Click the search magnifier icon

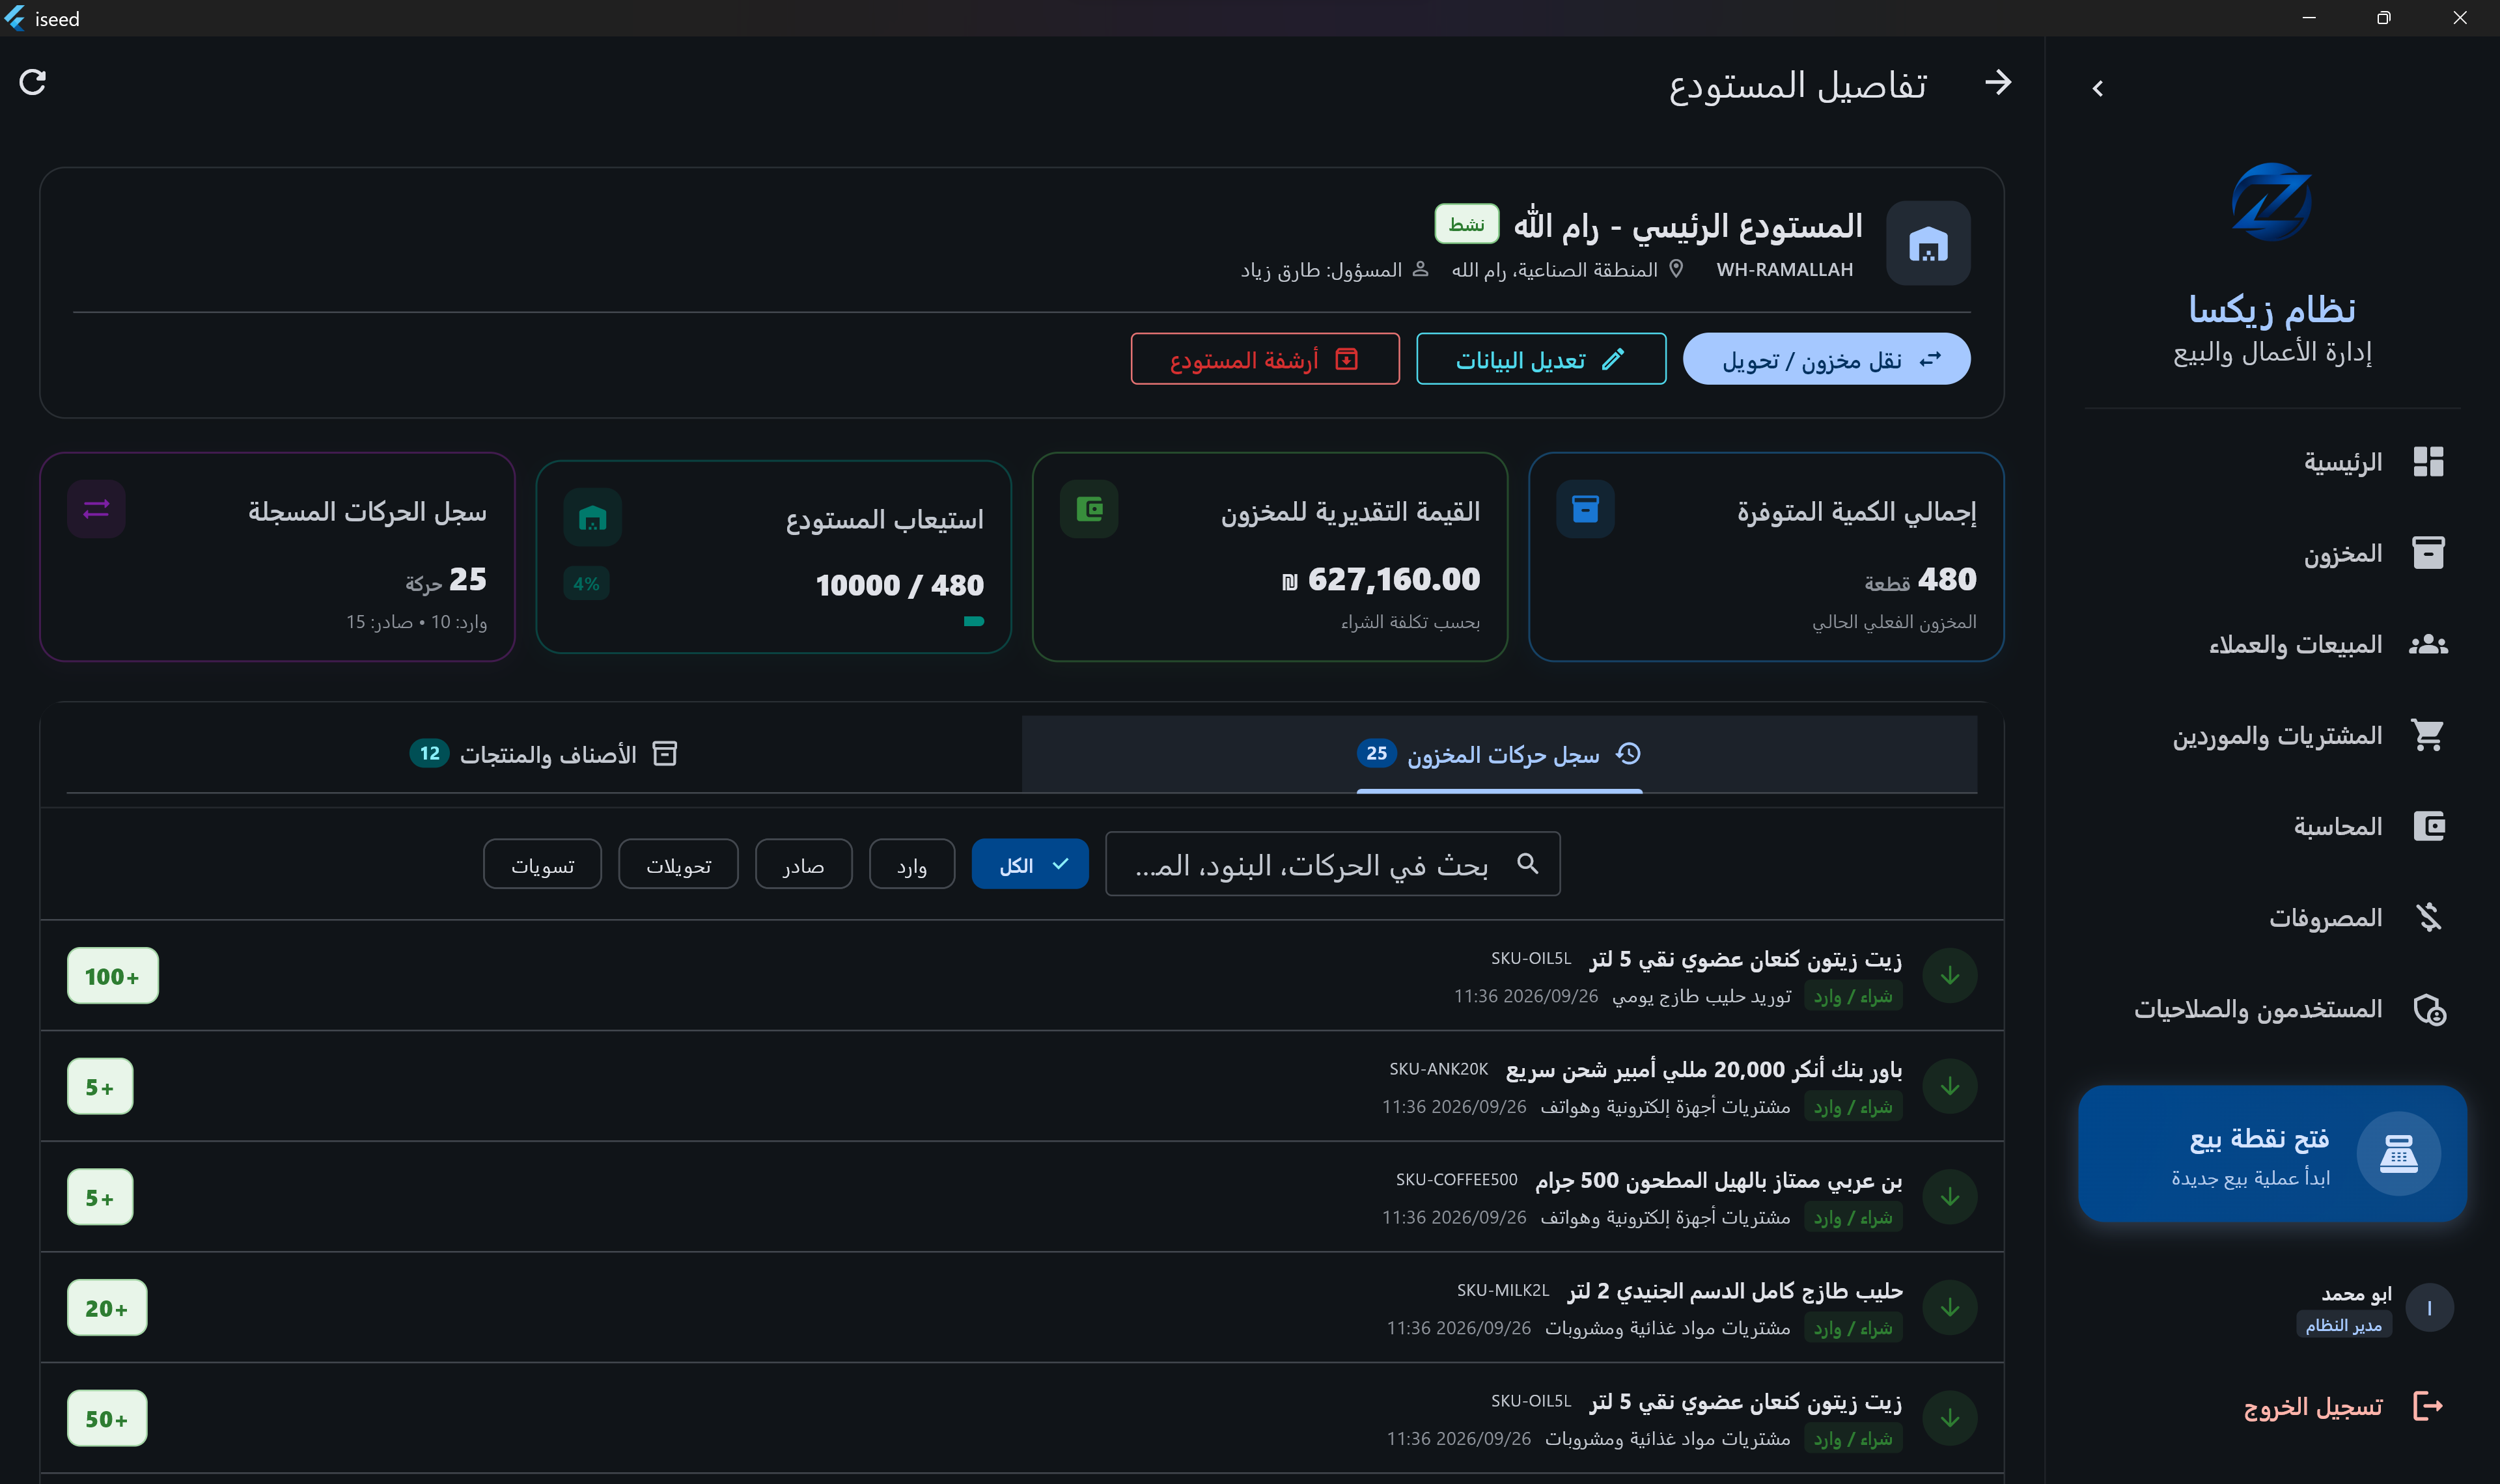point(1527,863)
